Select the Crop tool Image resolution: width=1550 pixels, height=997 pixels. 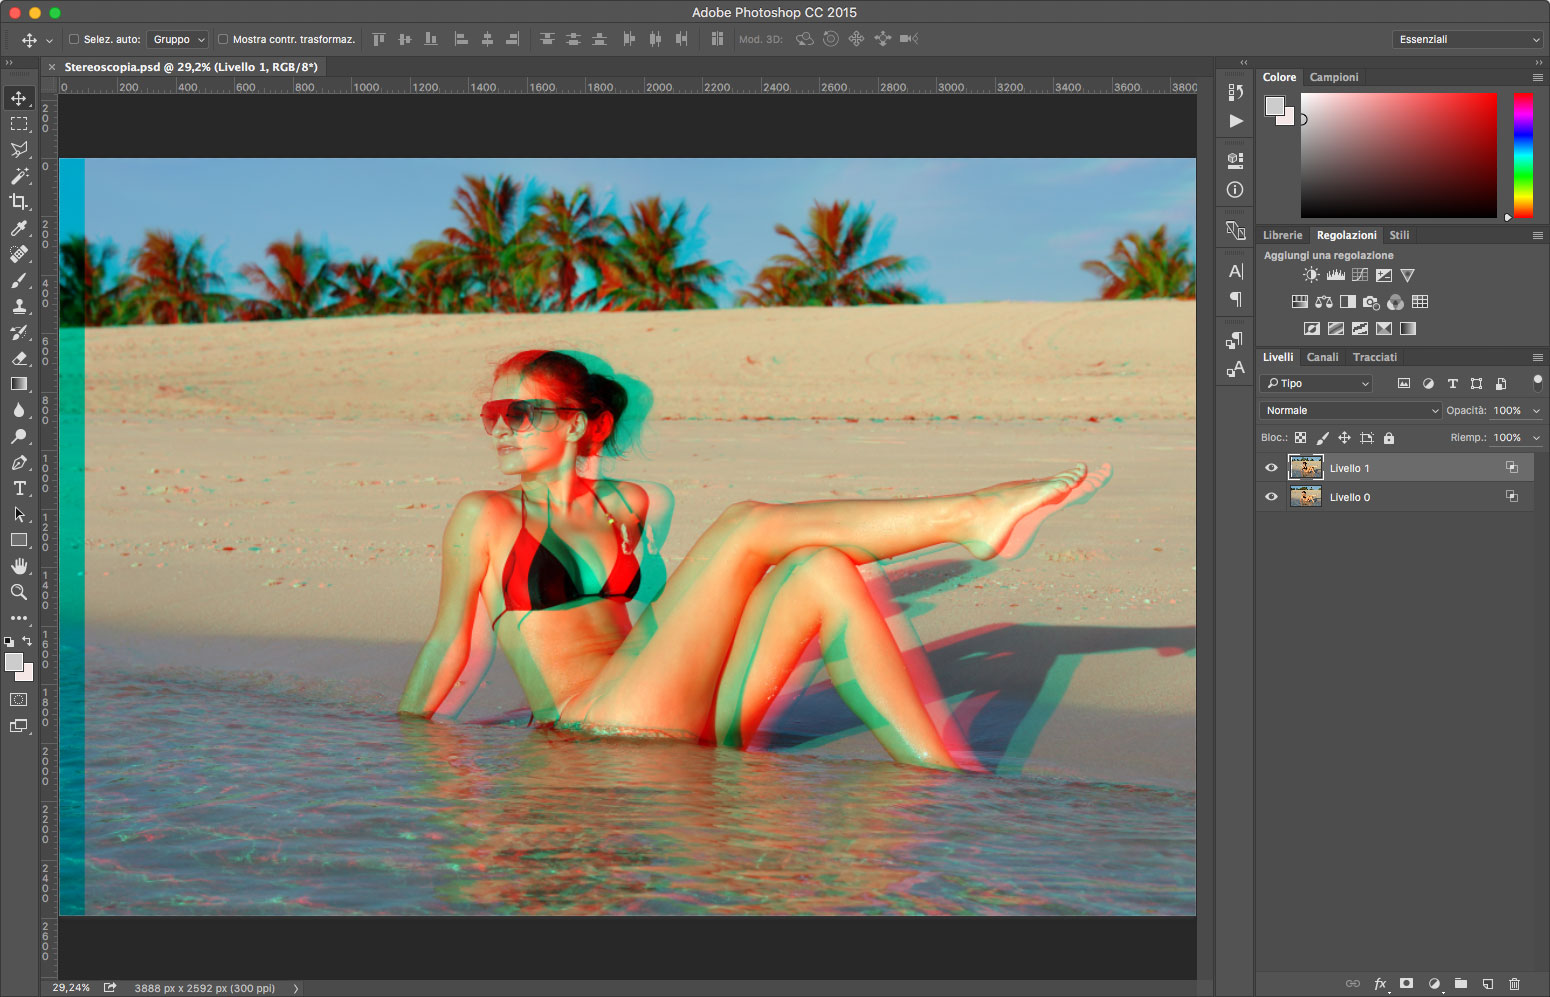point(19,202)
